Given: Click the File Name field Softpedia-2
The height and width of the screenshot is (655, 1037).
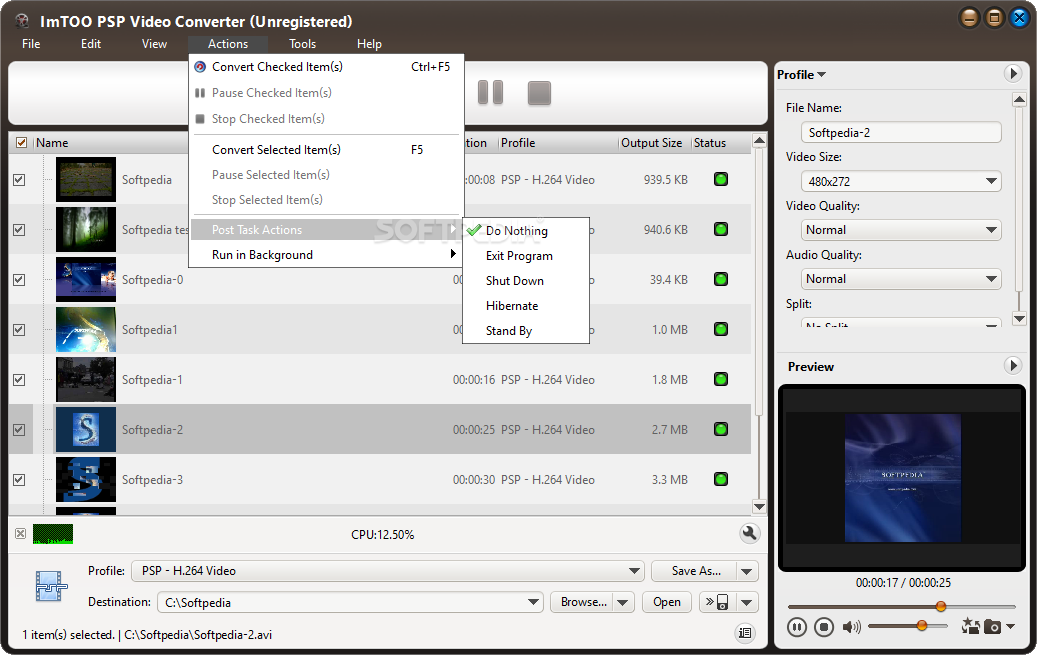Looking at the screenshot, I should pyautogui.click(x=901, y=132).
